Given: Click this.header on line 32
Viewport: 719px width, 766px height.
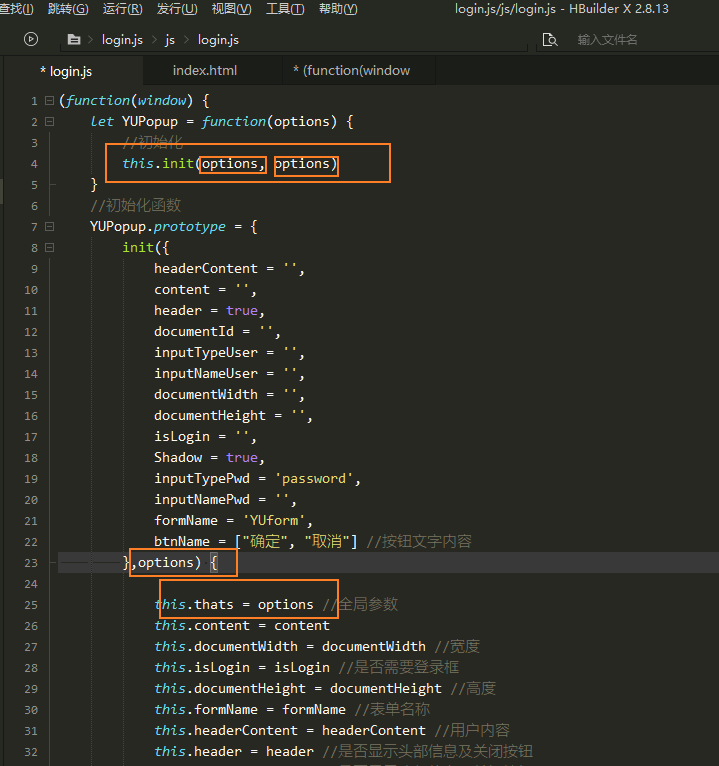Looking at the screenshot, I should pyautogui.click(x=198, y=752).
